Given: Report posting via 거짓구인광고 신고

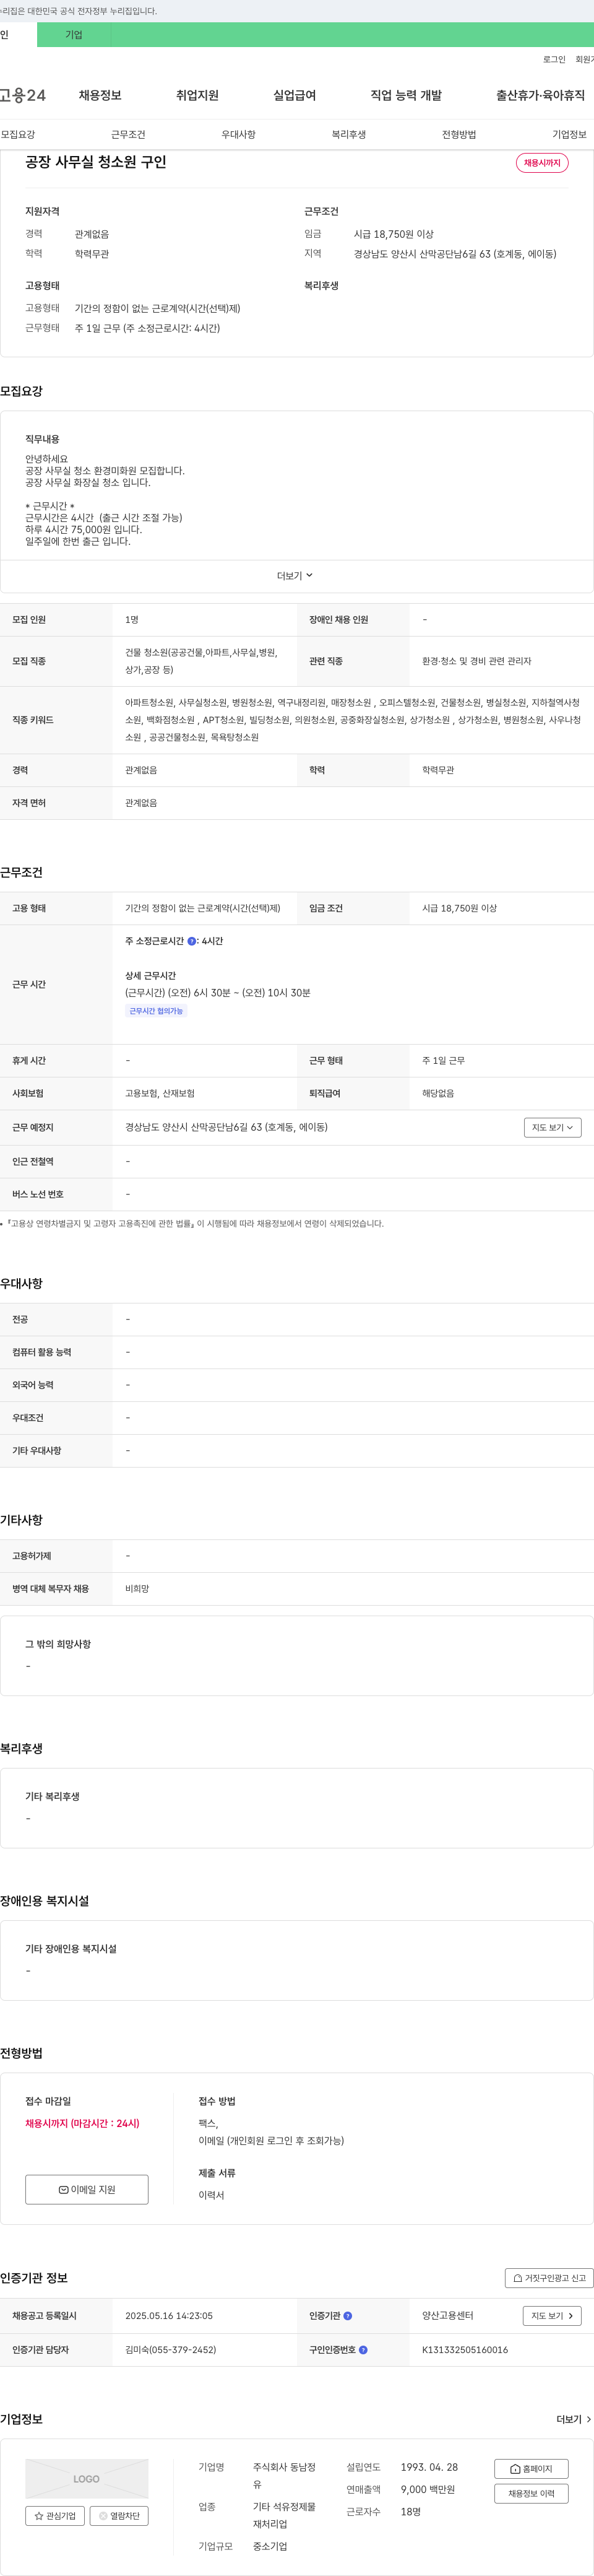Looking at the screenshot, I should (x=549, y=2278).
